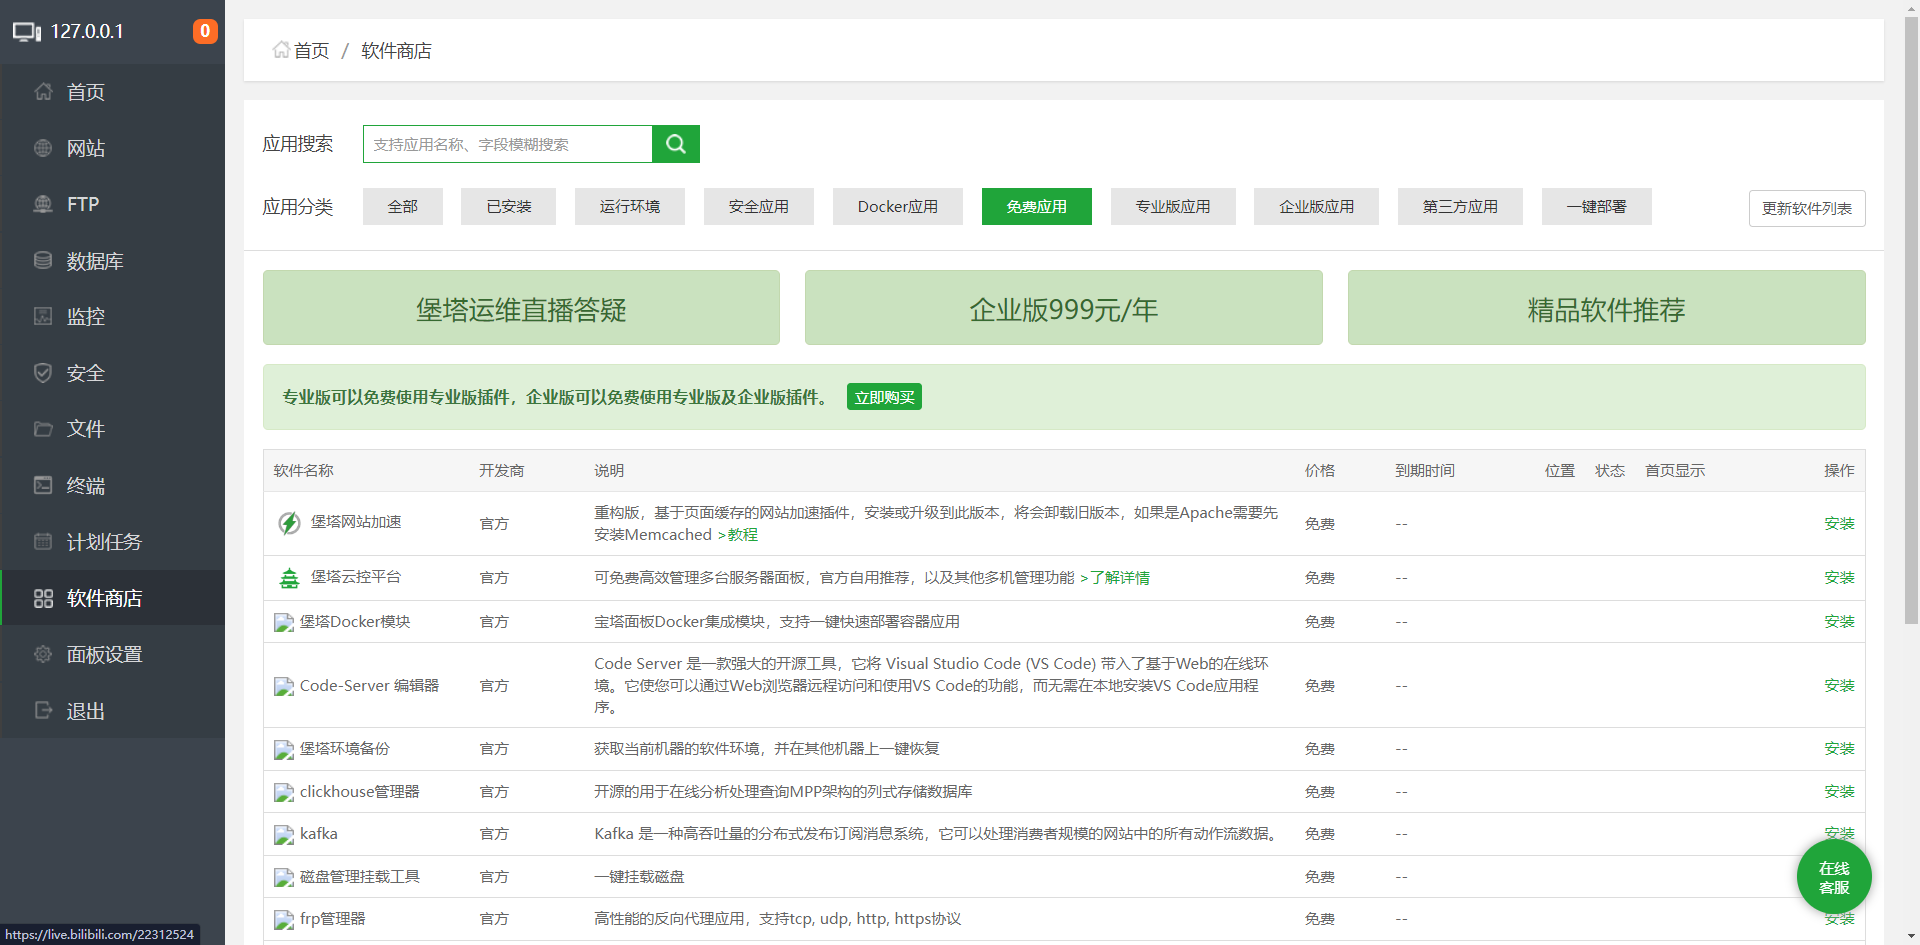Click the page vertical scrollbar

tap(1911, 320)
